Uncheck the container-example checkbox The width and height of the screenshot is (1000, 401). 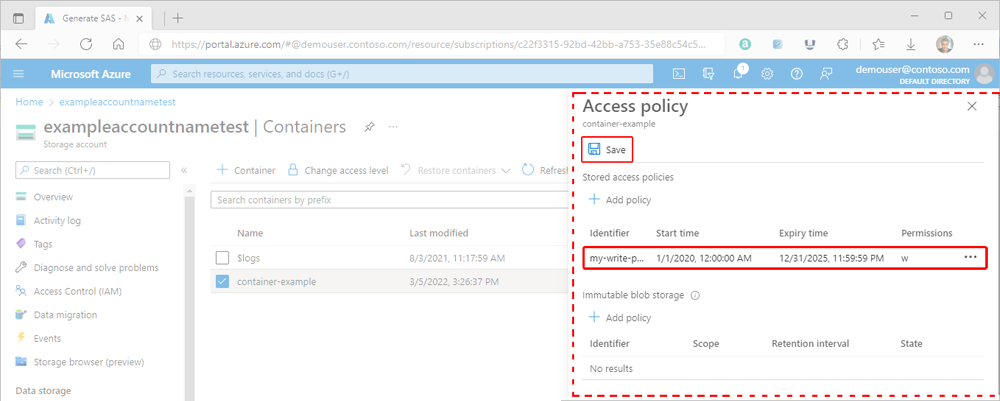[222, 281]
